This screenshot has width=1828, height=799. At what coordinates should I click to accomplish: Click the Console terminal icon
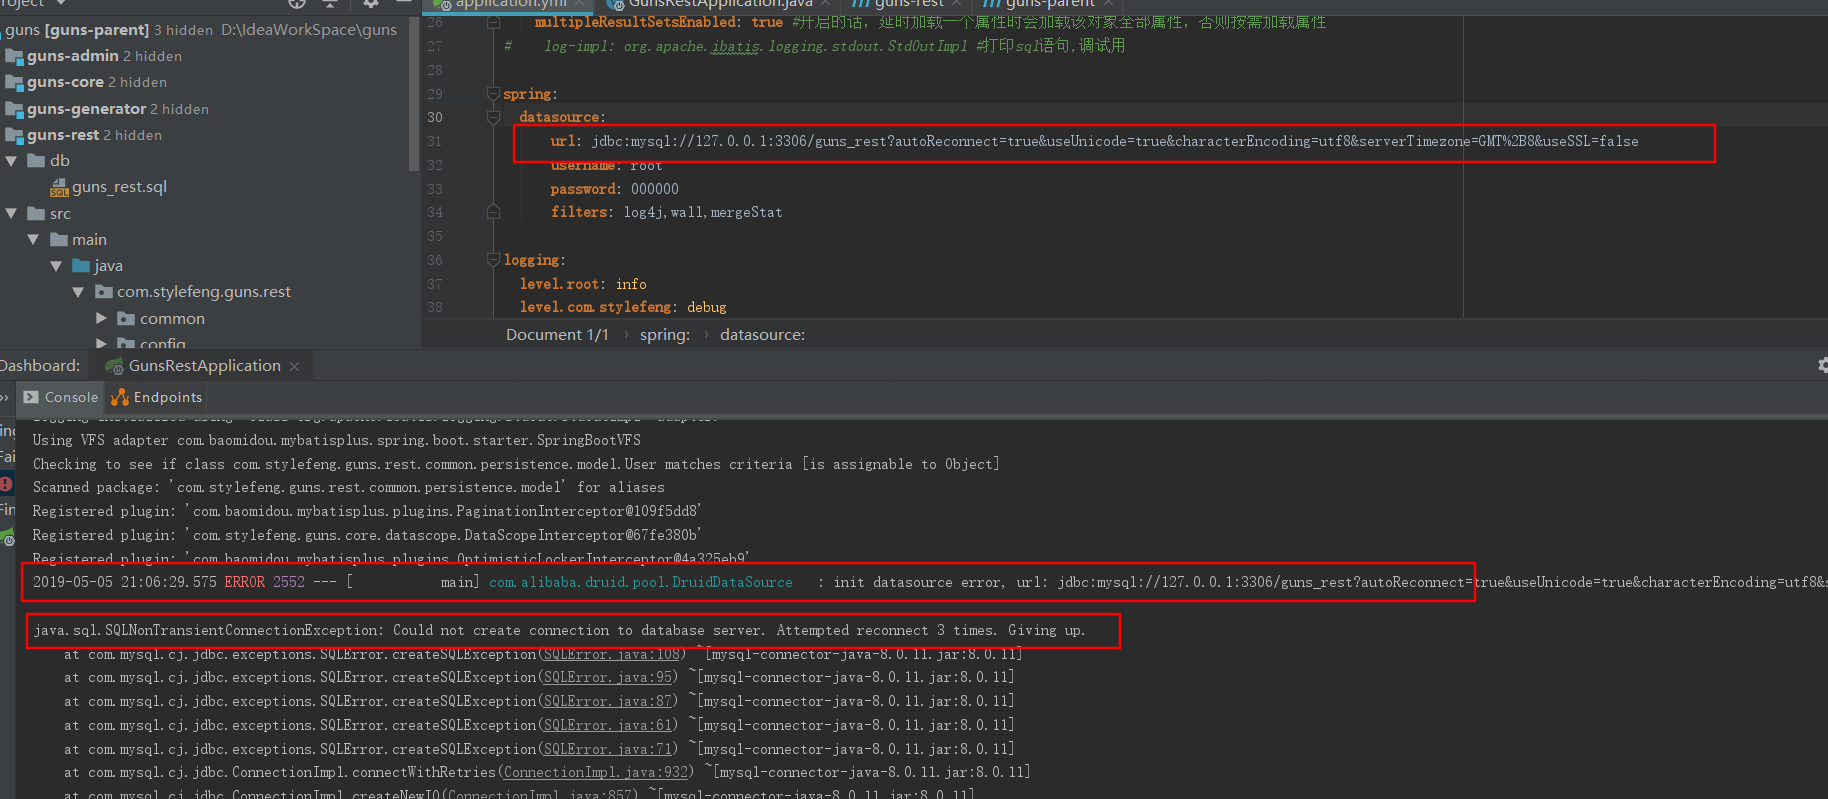click(x=31, y=397)
